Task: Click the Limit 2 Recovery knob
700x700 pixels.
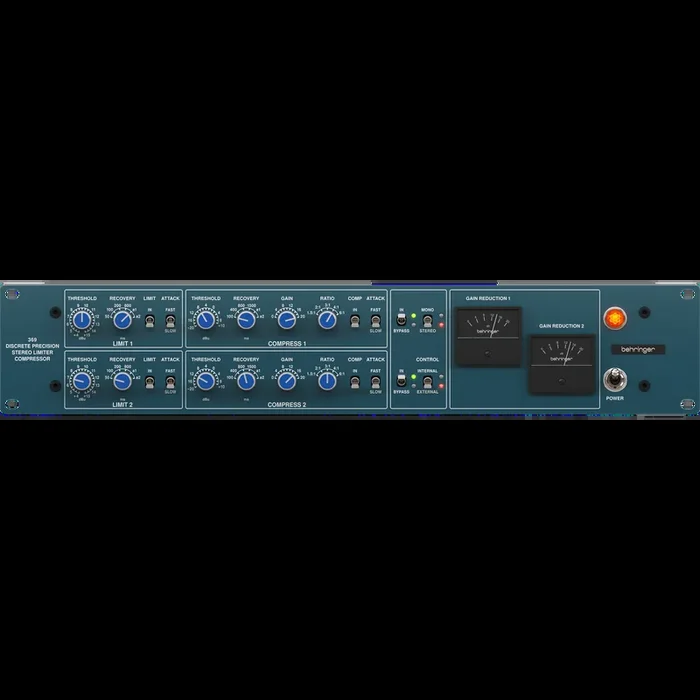Action: [x=122, y=381]
